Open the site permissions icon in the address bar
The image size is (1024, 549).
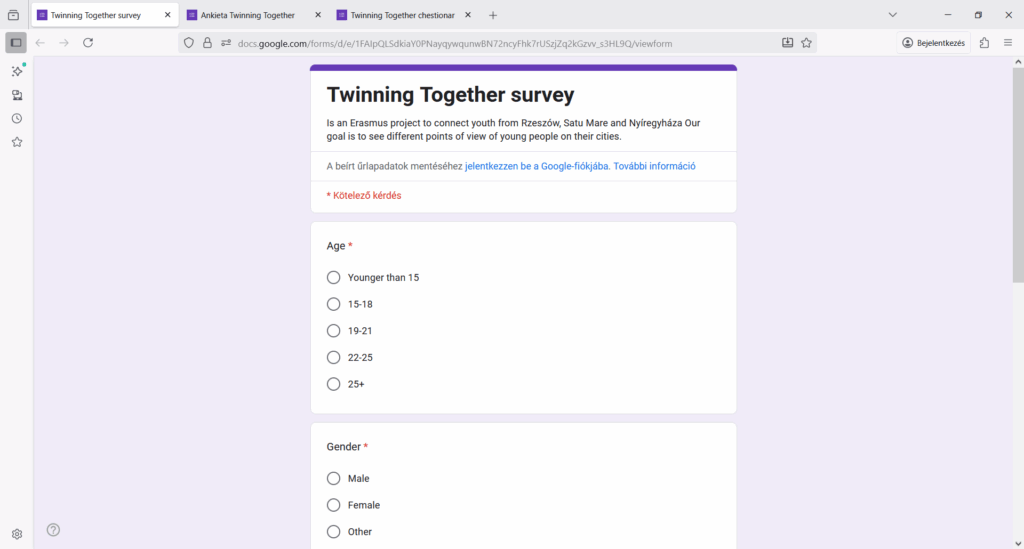pos(226,43)
